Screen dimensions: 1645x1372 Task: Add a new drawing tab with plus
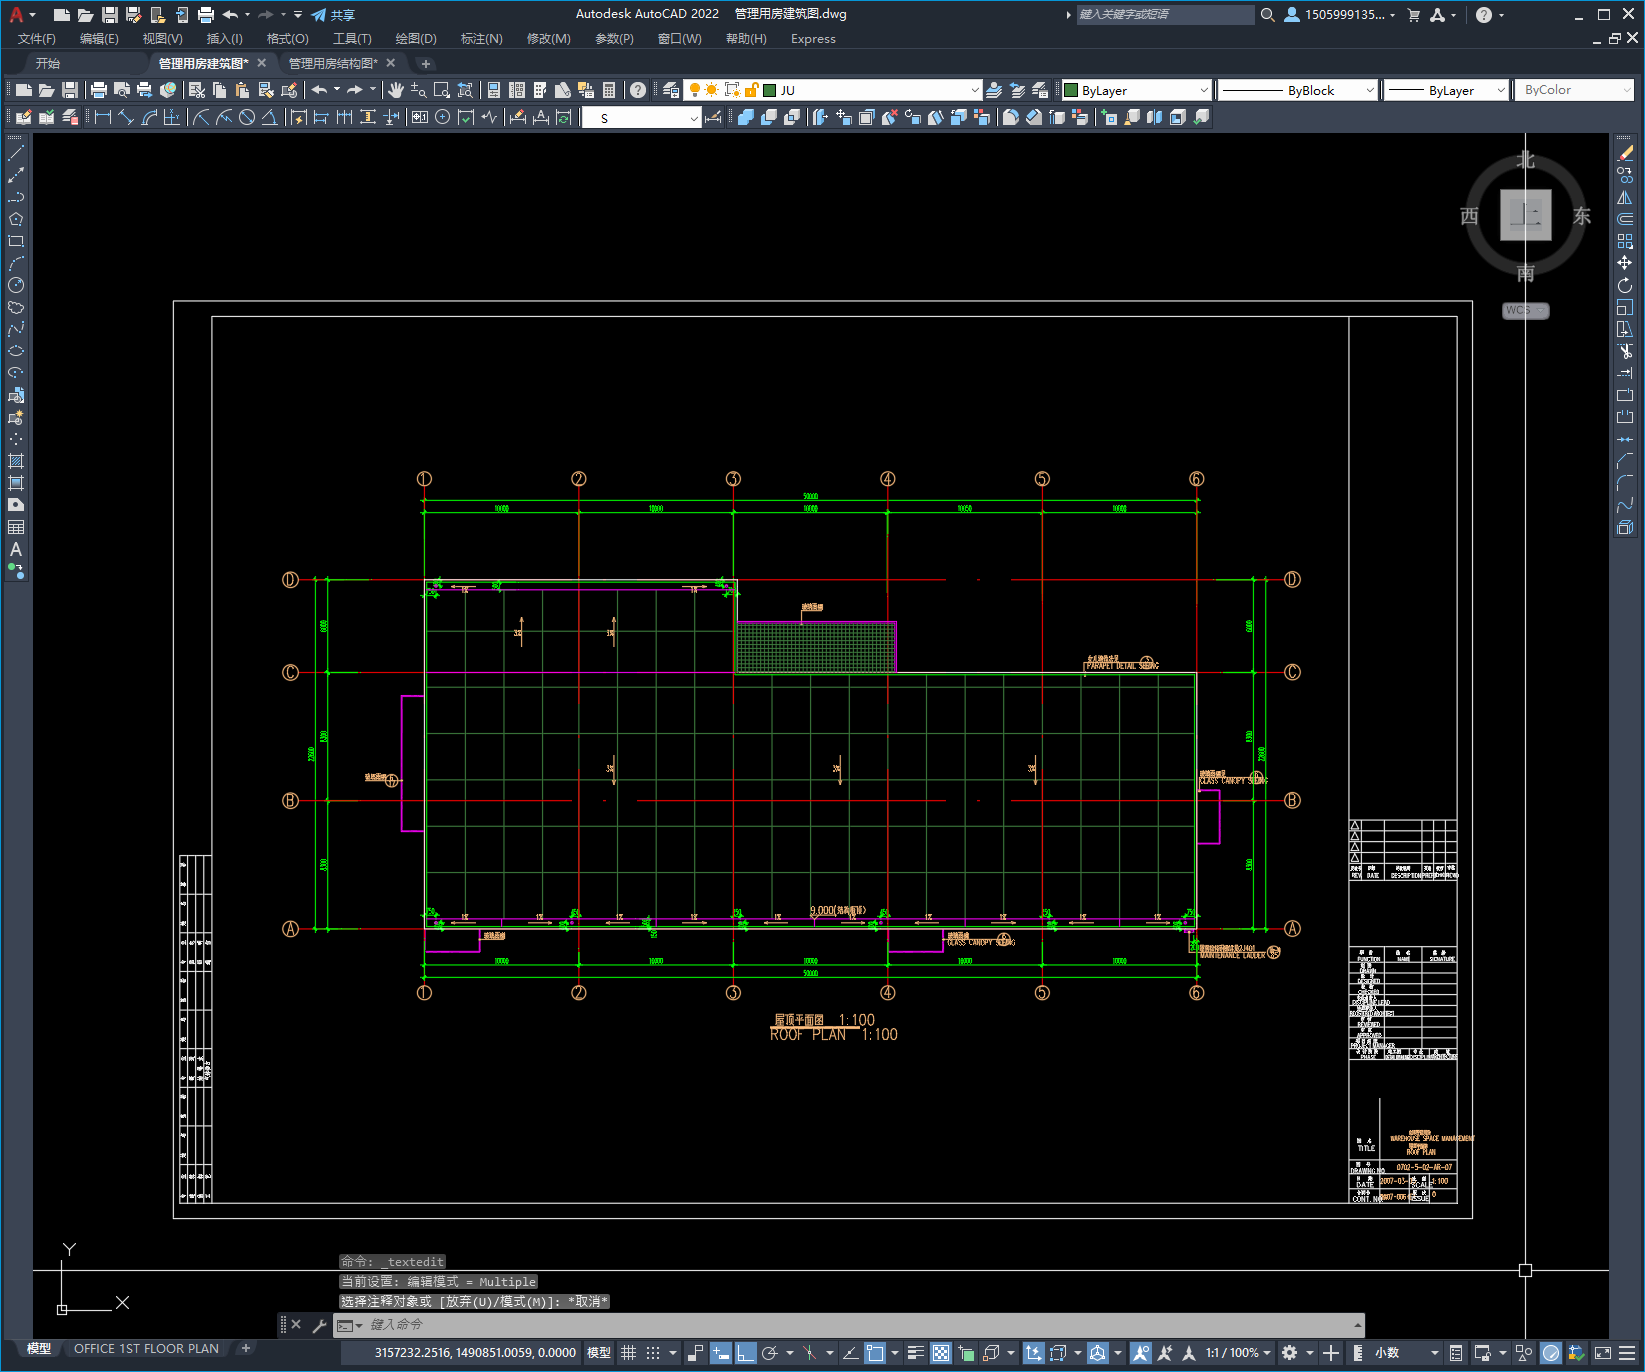point(426,63)
